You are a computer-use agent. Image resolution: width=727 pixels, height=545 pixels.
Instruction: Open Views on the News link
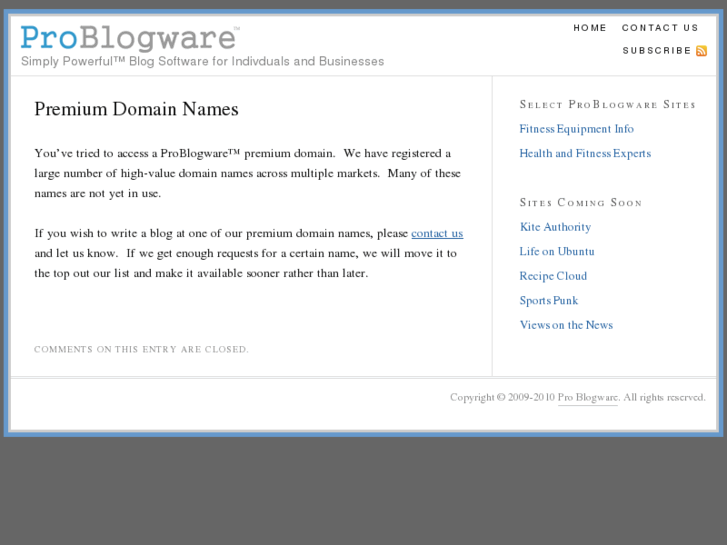(x=566, y=325)
